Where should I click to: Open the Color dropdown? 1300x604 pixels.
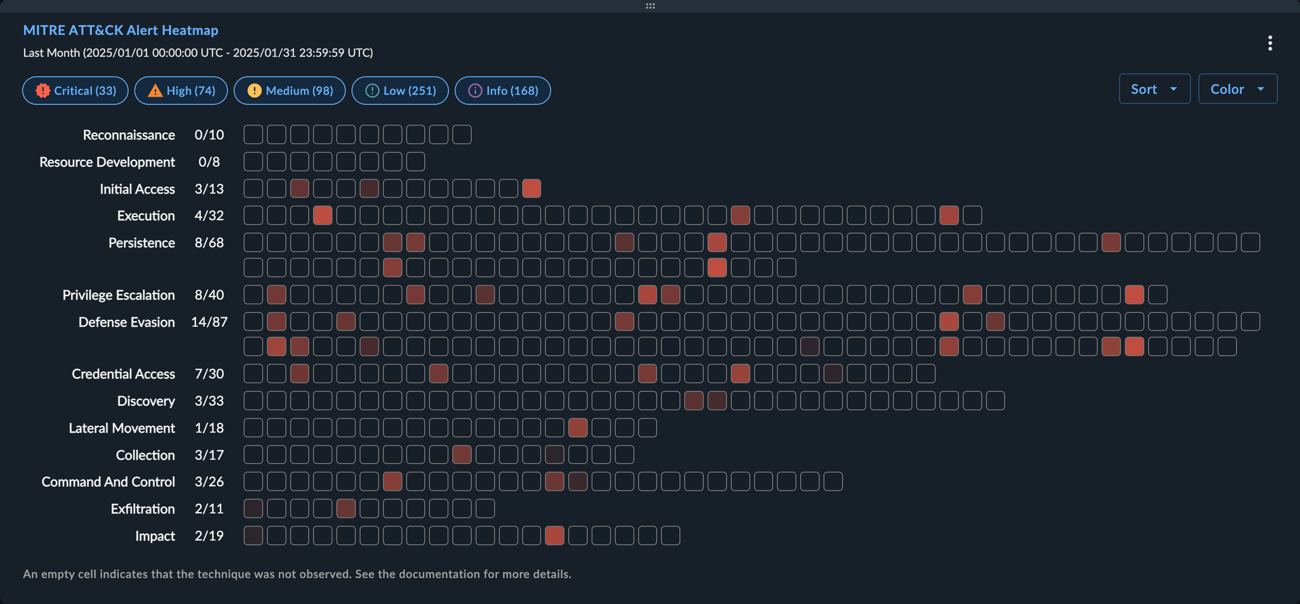1238,89
